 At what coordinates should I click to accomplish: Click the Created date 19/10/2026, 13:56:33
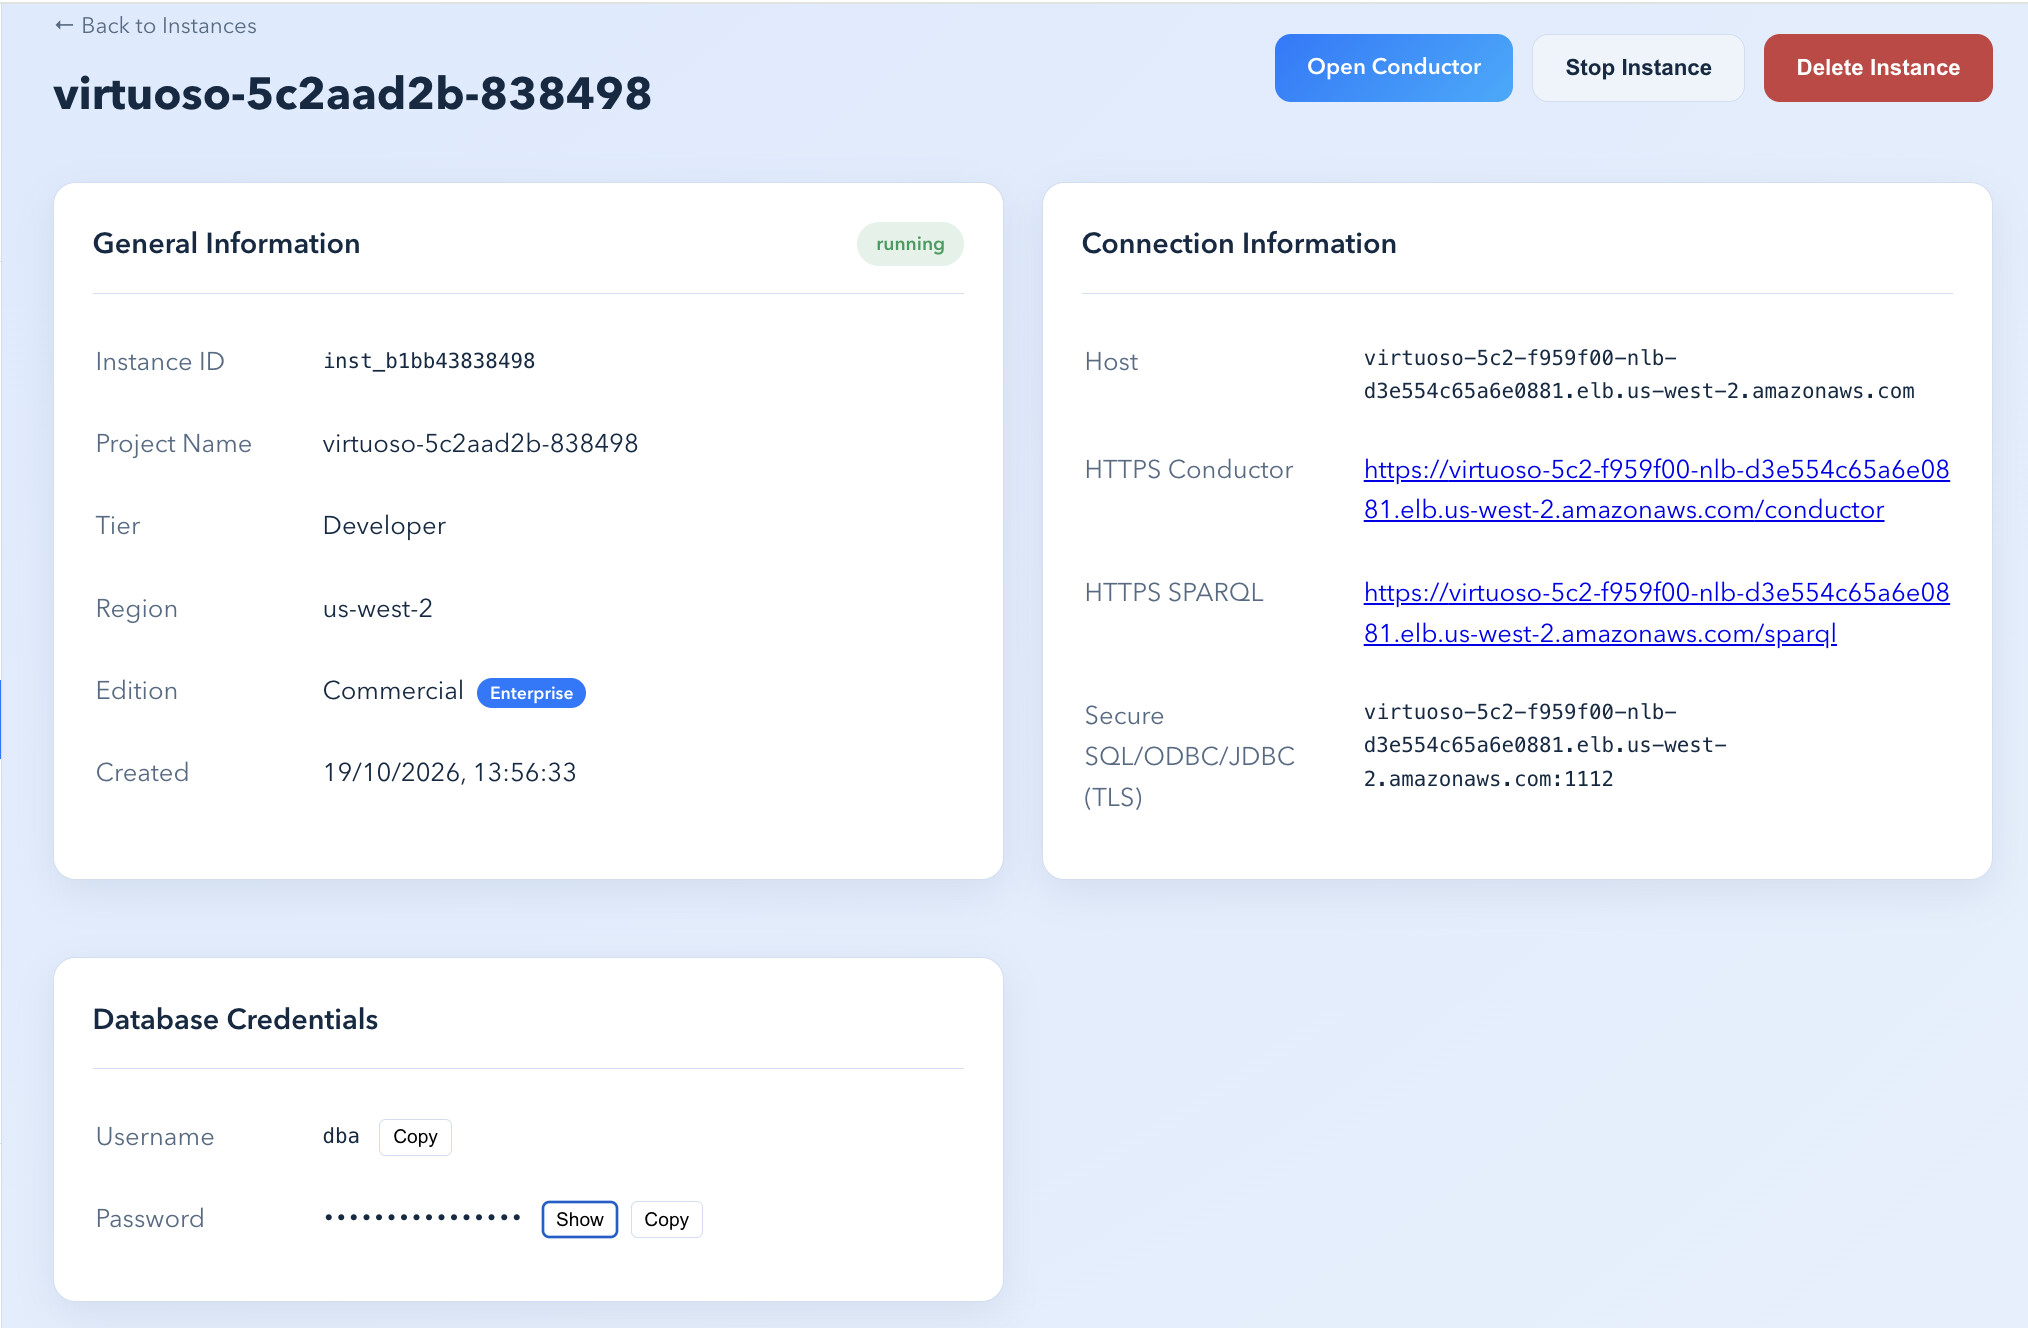pos(449,772)
